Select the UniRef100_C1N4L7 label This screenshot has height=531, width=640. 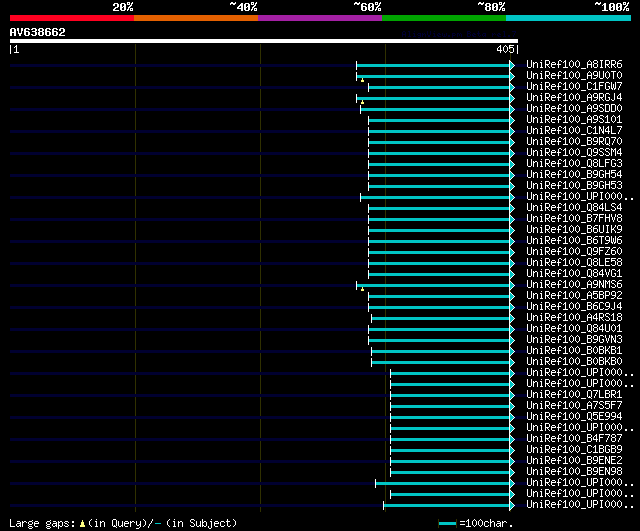[574, 131]
